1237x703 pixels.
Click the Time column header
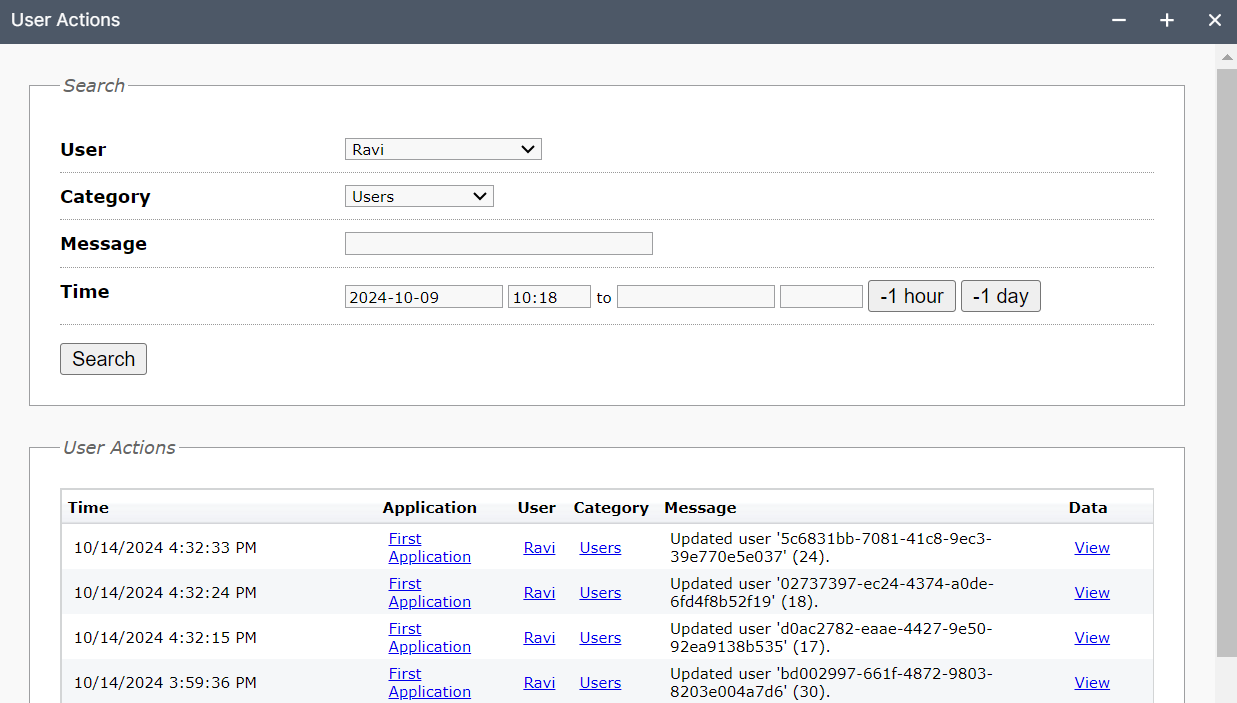click(x=88, y=508)
